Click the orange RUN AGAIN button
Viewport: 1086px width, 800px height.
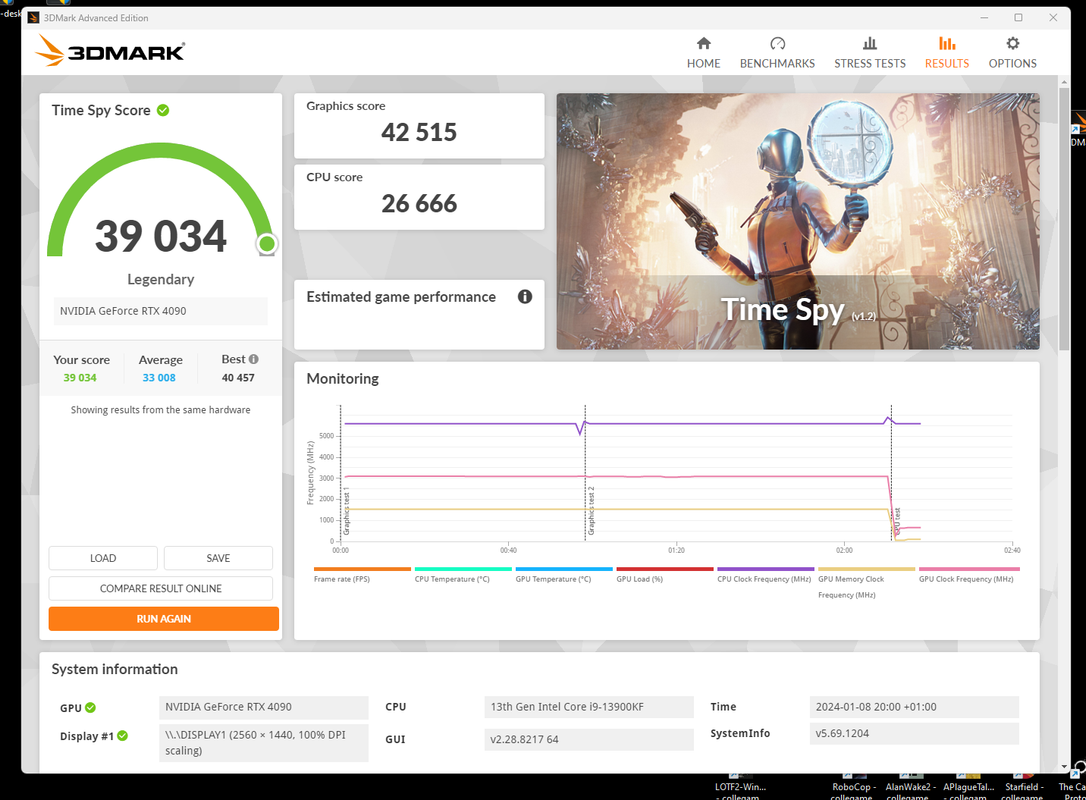coord(163,619)
